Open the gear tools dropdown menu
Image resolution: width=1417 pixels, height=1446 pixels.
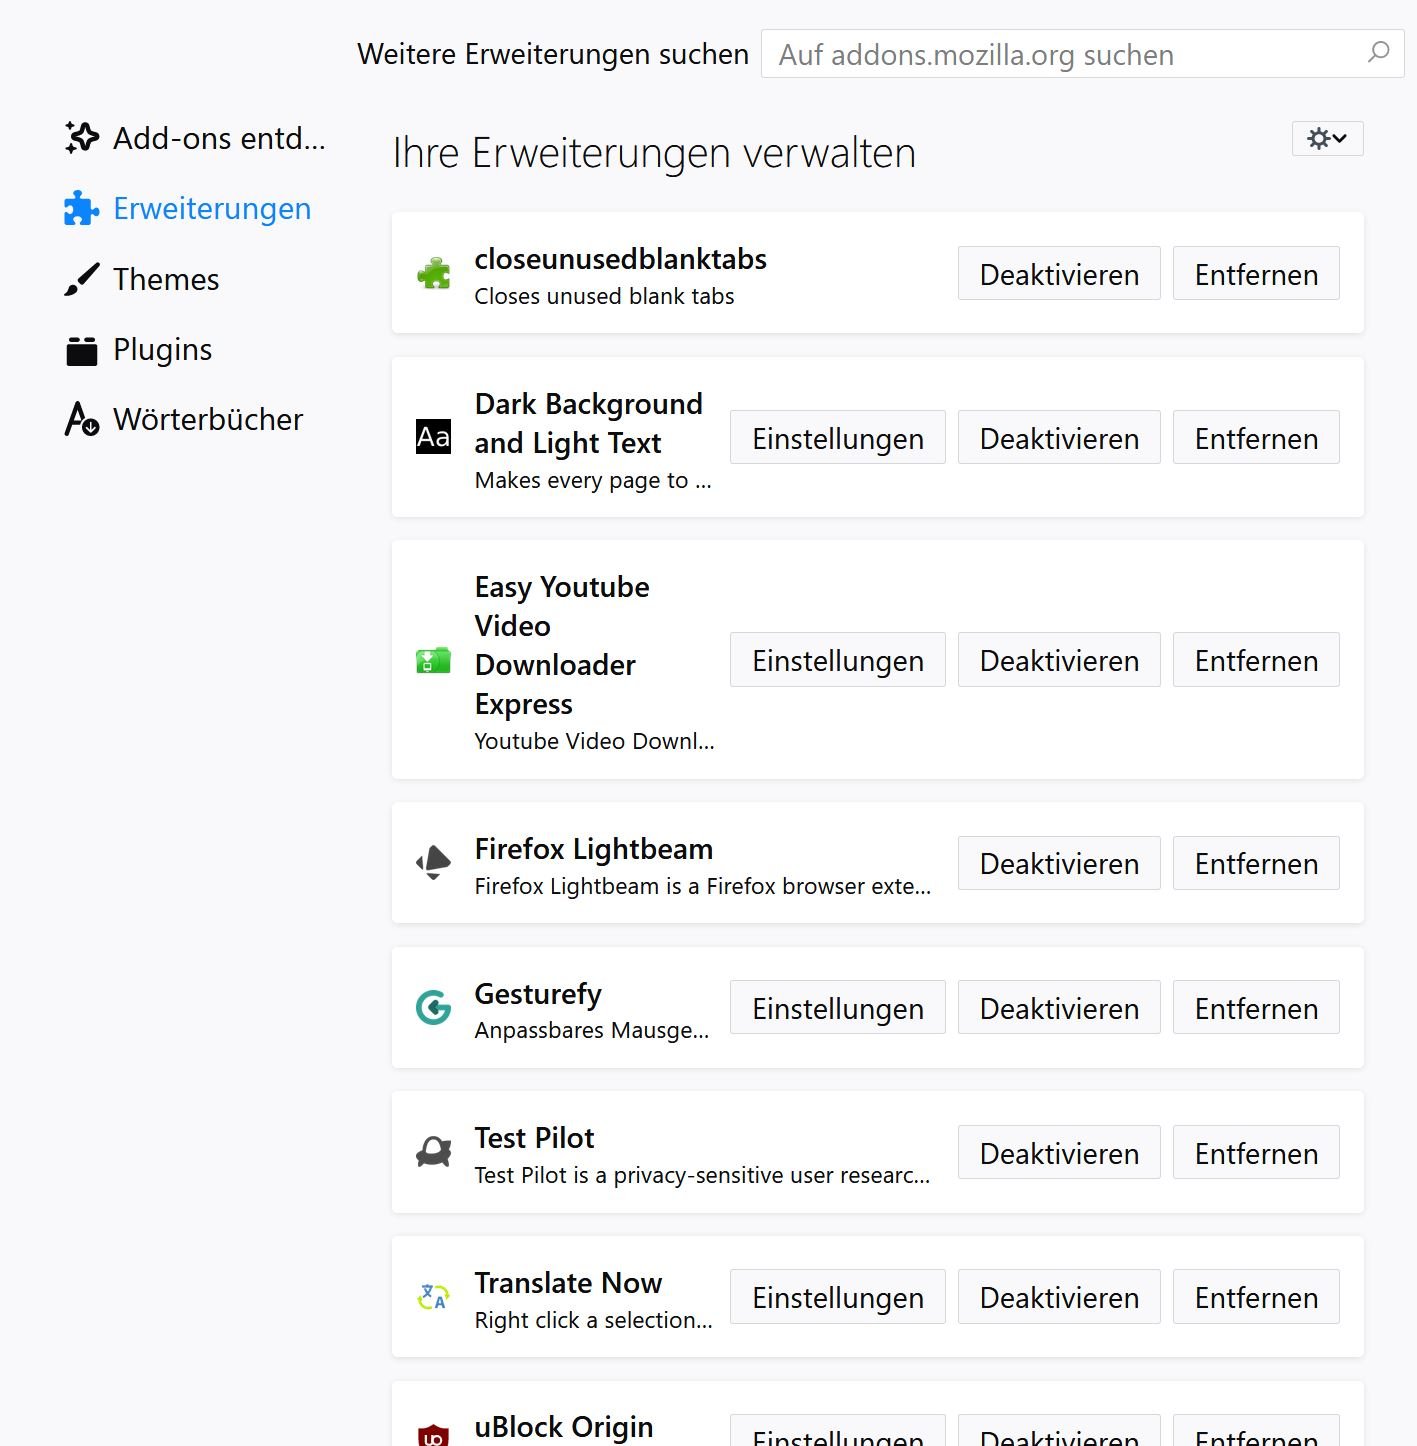coord(1327,138)
